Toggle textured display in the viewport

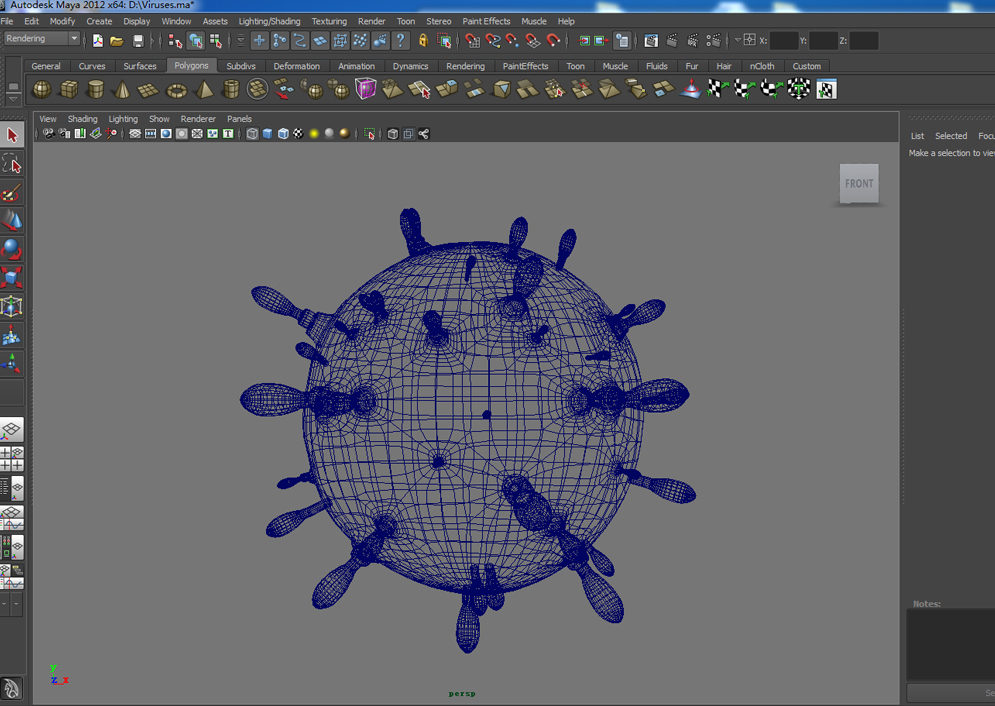[296, 132]
